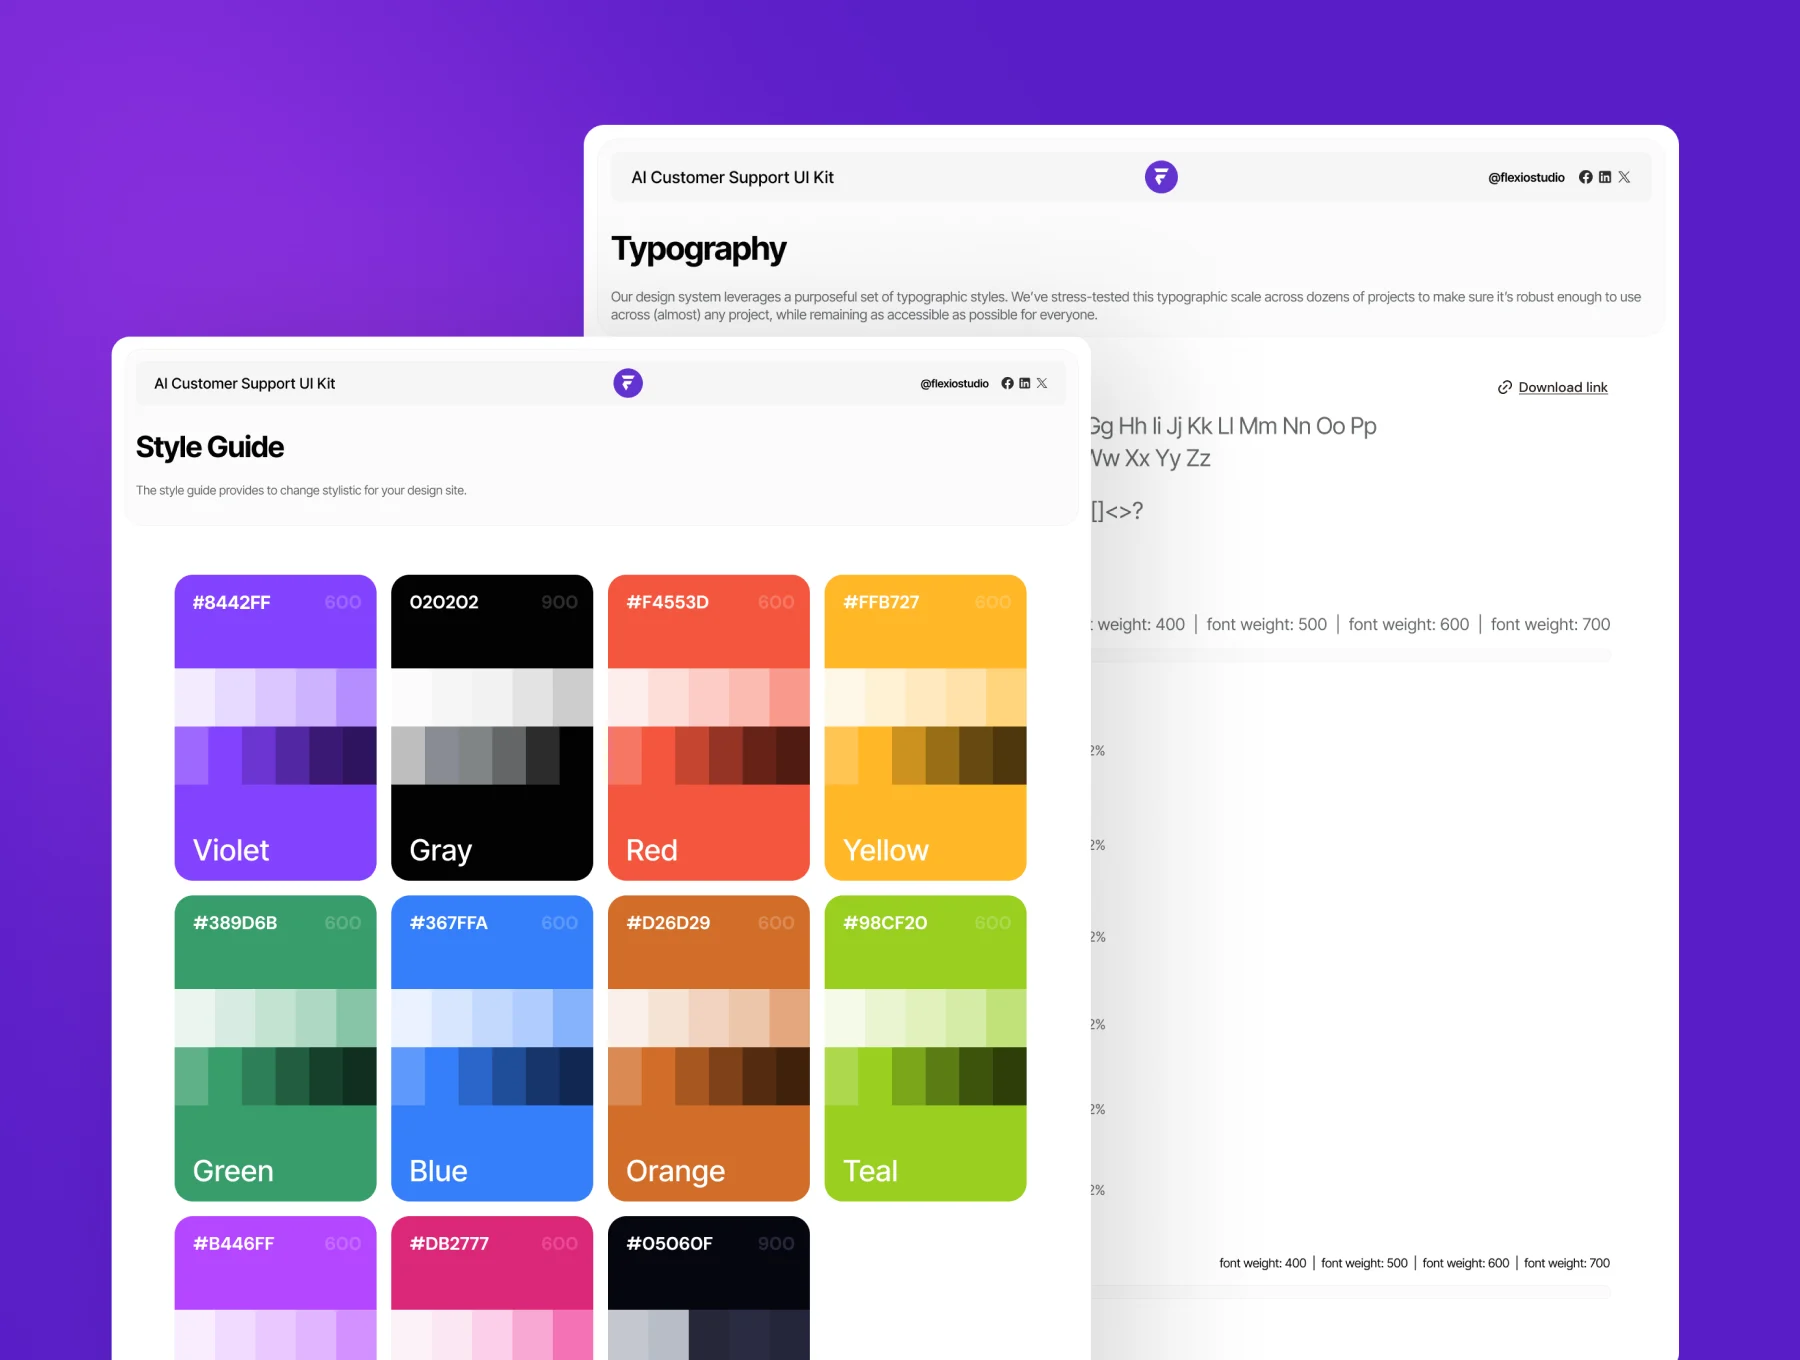
Task: Pick the darkest shade in the Green card
Action: tap(360, 1076)
